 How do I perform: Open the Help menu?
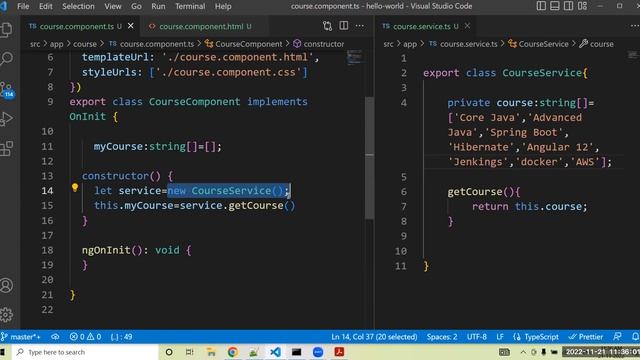tap(223, 6)
